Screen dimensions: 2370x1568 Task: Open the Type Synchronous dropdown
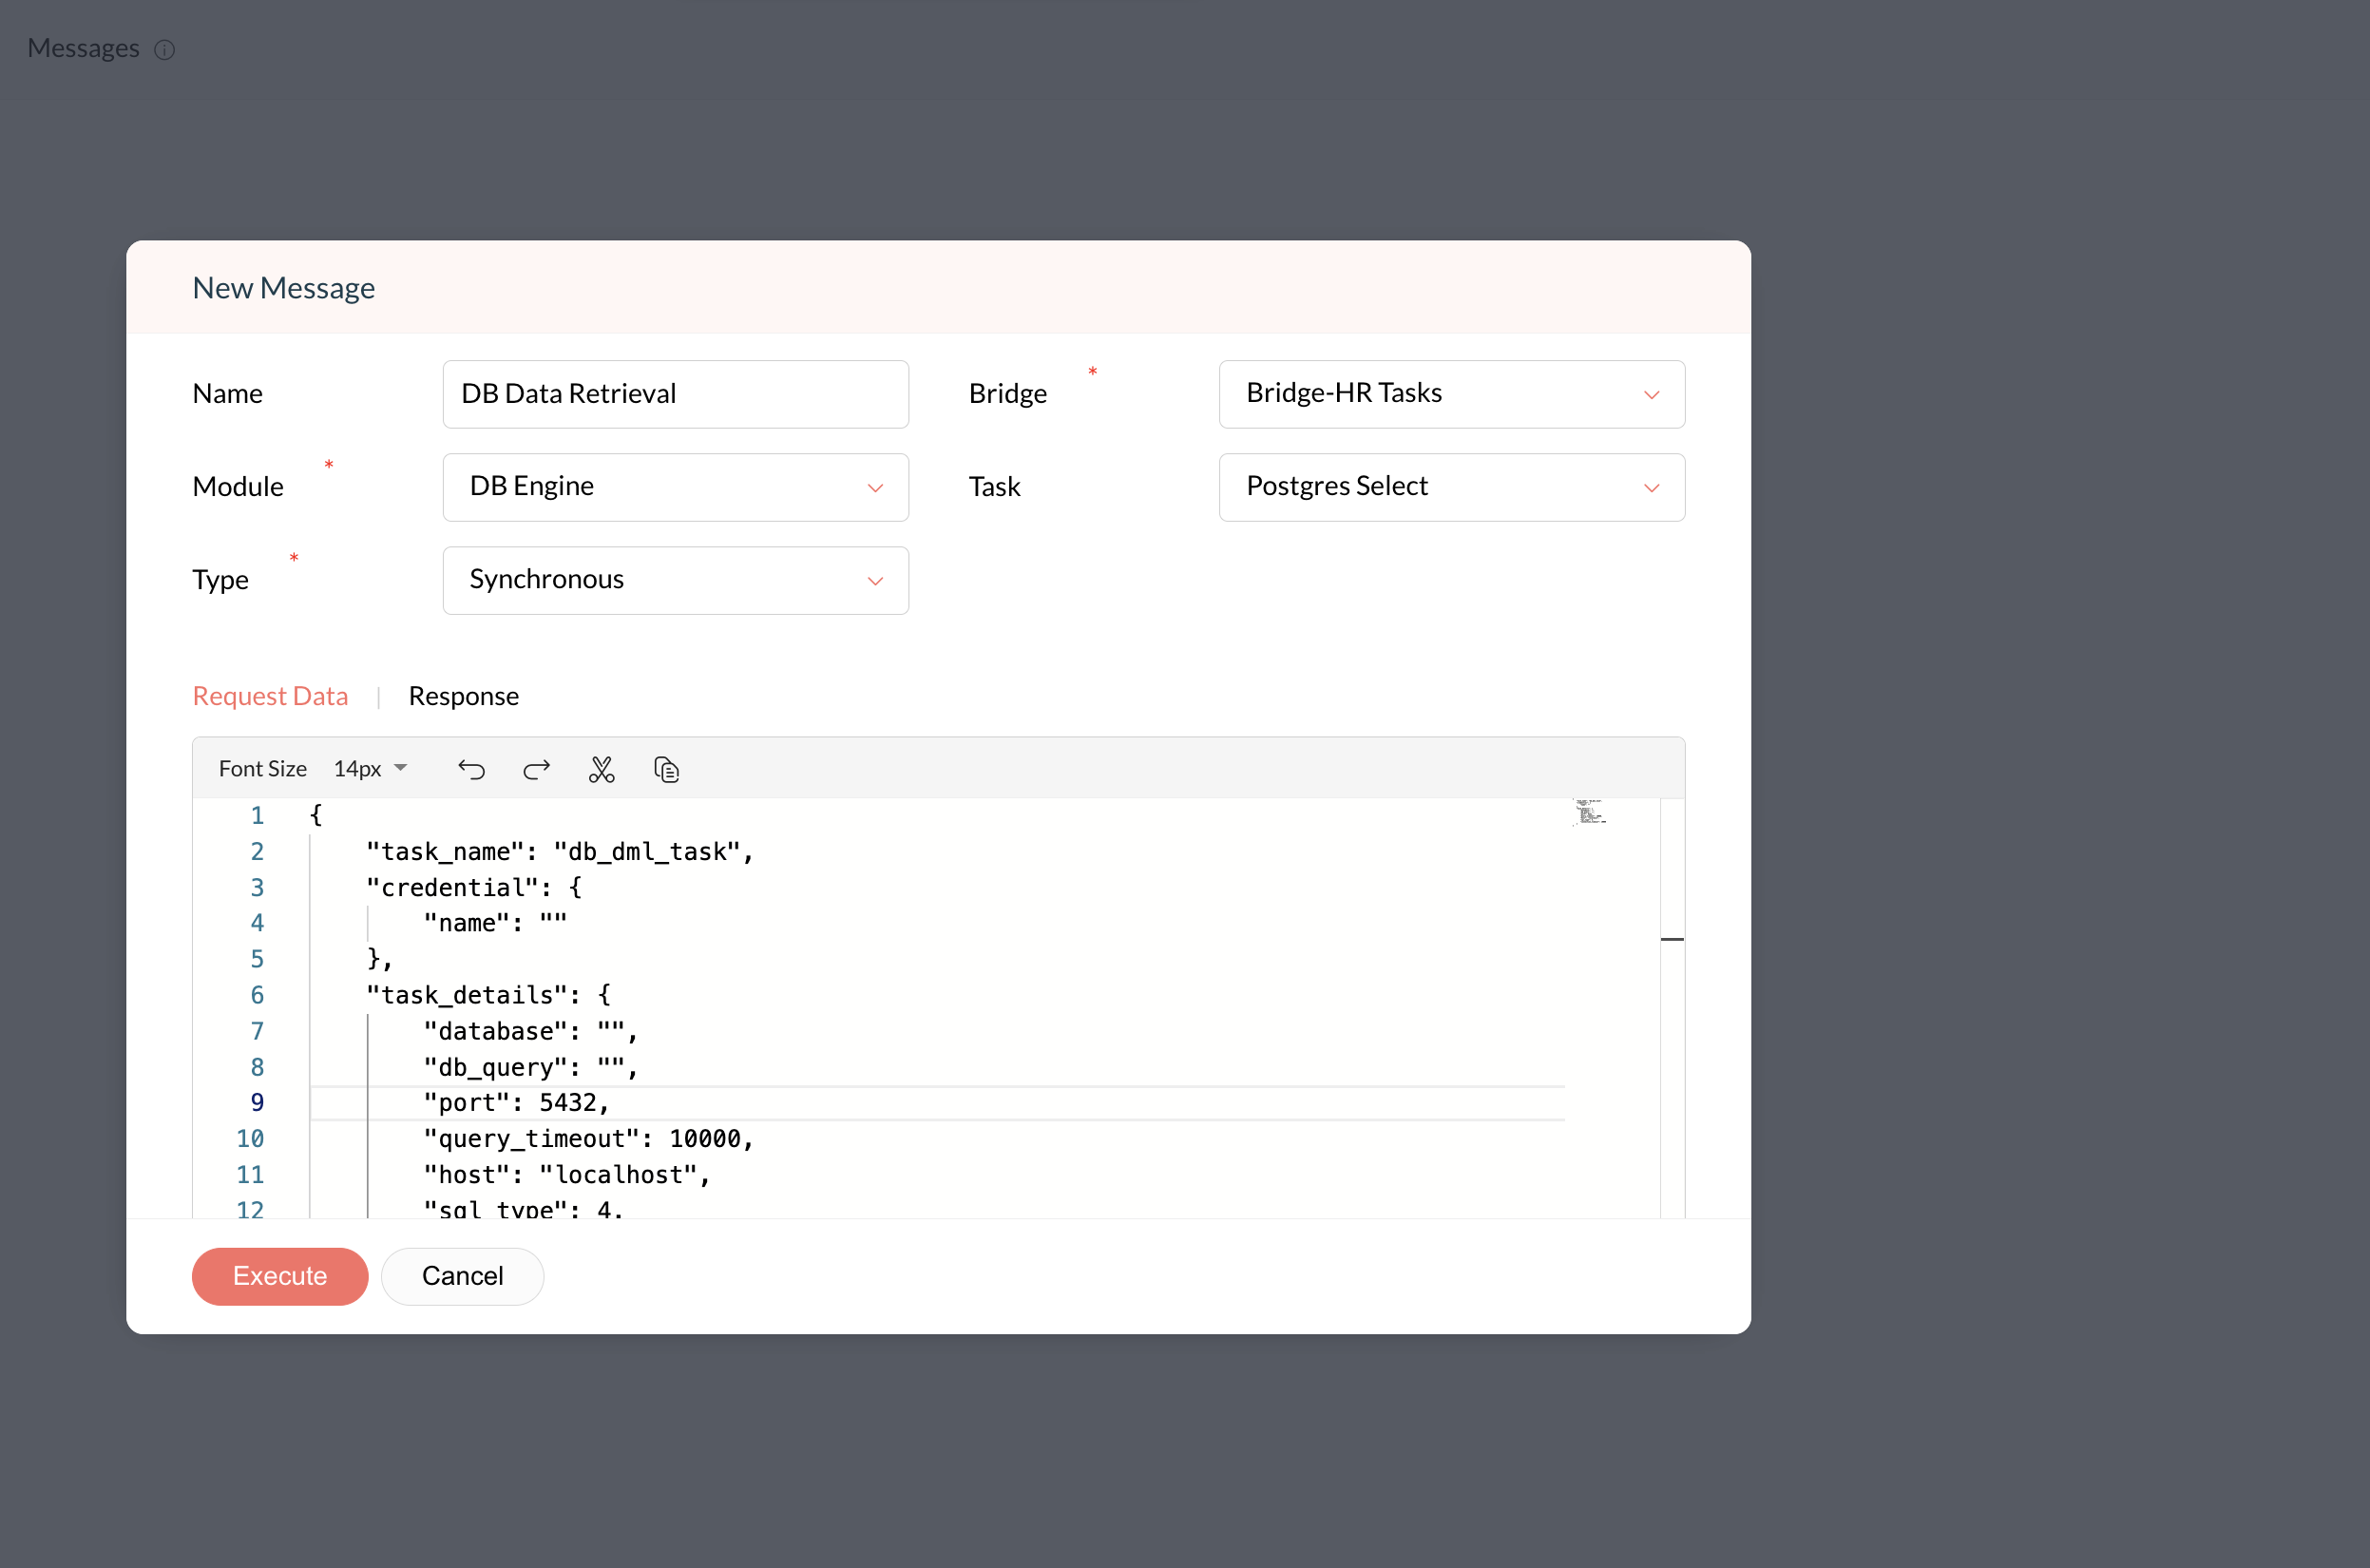click(675, 580)
